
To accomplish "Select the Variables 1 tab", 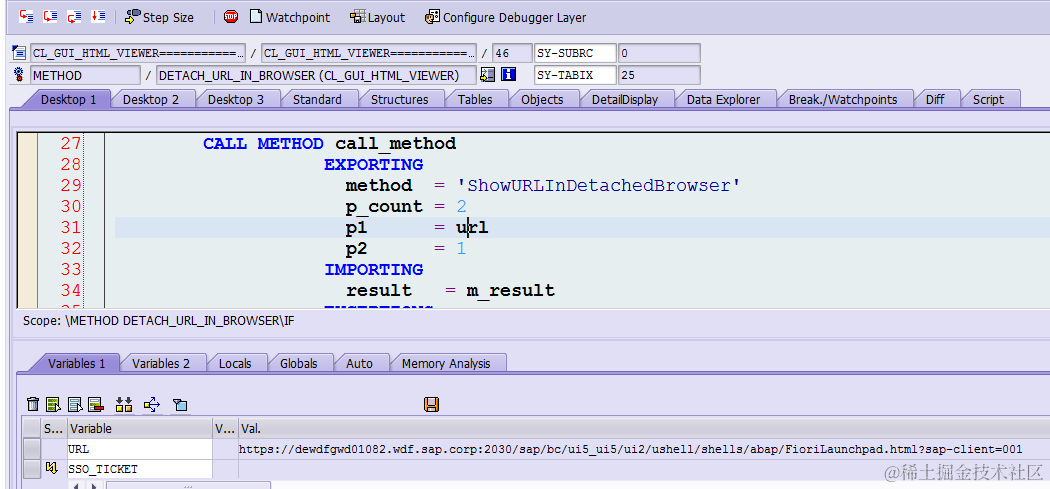I will click(76, 364).
